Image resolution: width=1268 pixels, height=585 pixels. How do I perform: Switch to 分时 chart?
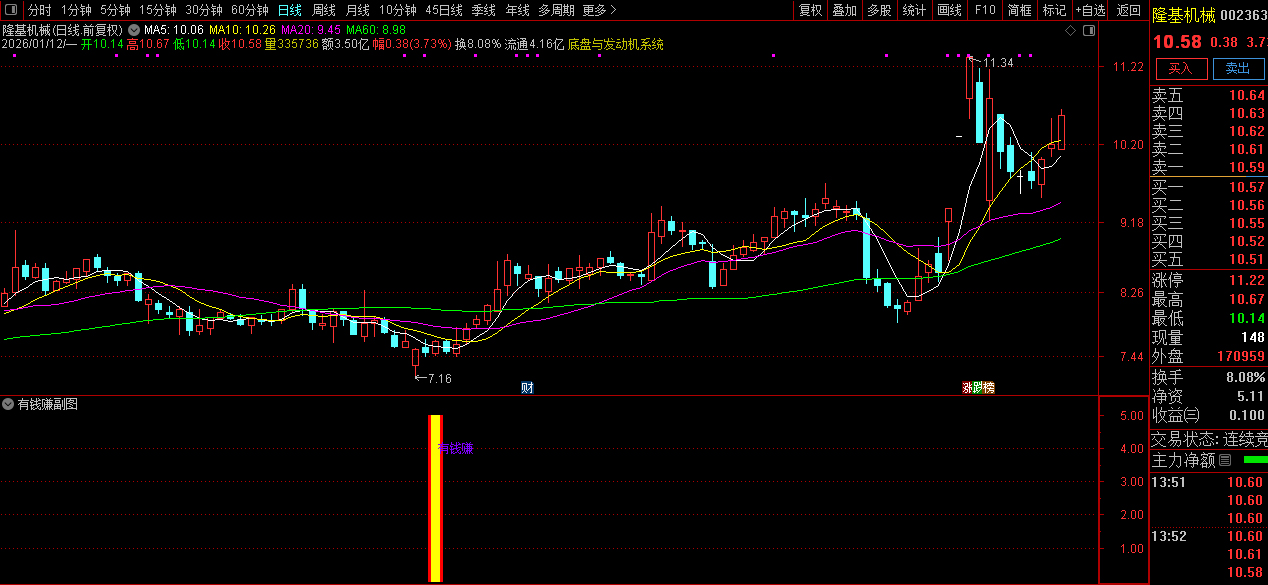39,10
